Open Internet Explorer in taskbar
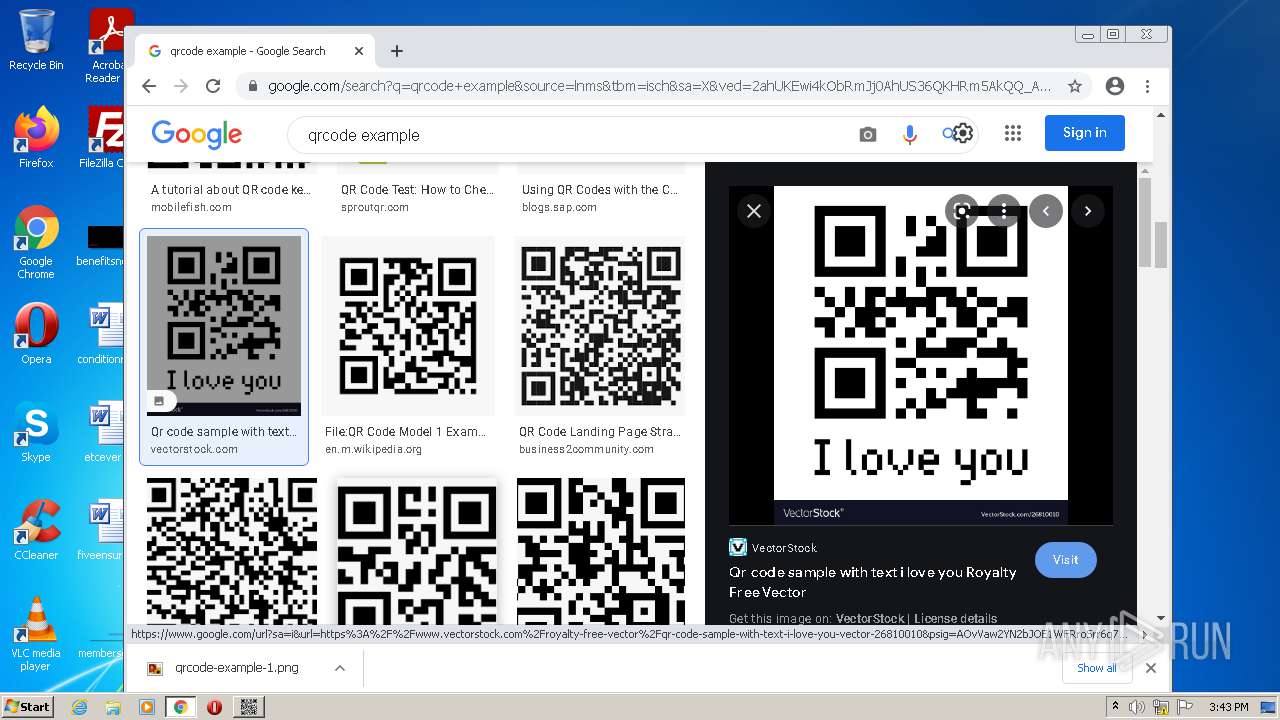1280x720 pixels. [x=79, y=706]
